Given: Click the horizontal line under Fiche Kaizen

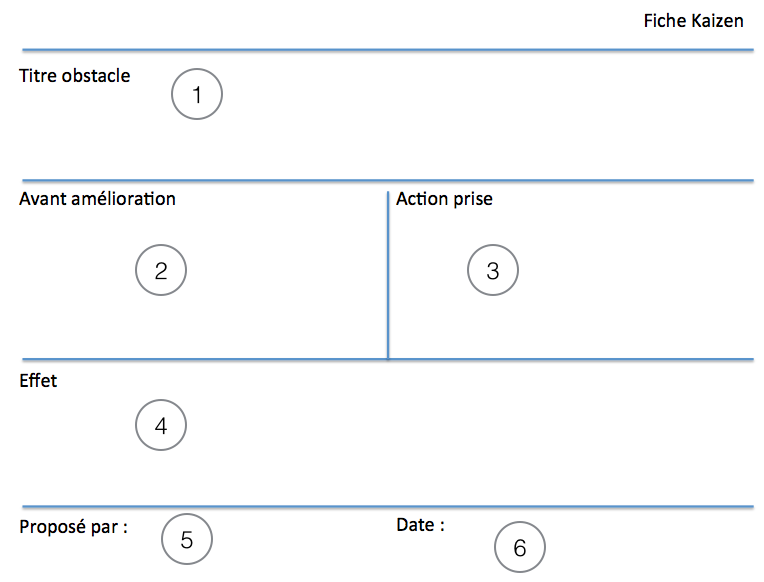Looking at the screenshot, I should [387, 50].
